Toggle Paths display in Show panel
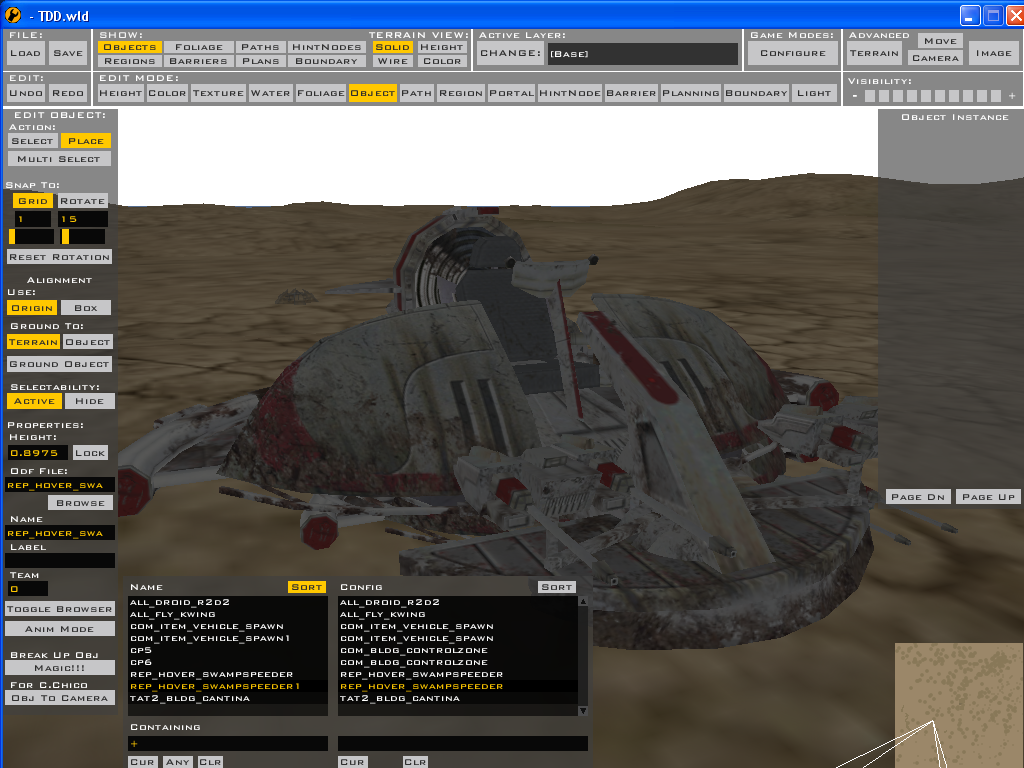Image resolution: width=1024 pixels, height=768 pixels. pyautogui.click(x=260, y=47)
